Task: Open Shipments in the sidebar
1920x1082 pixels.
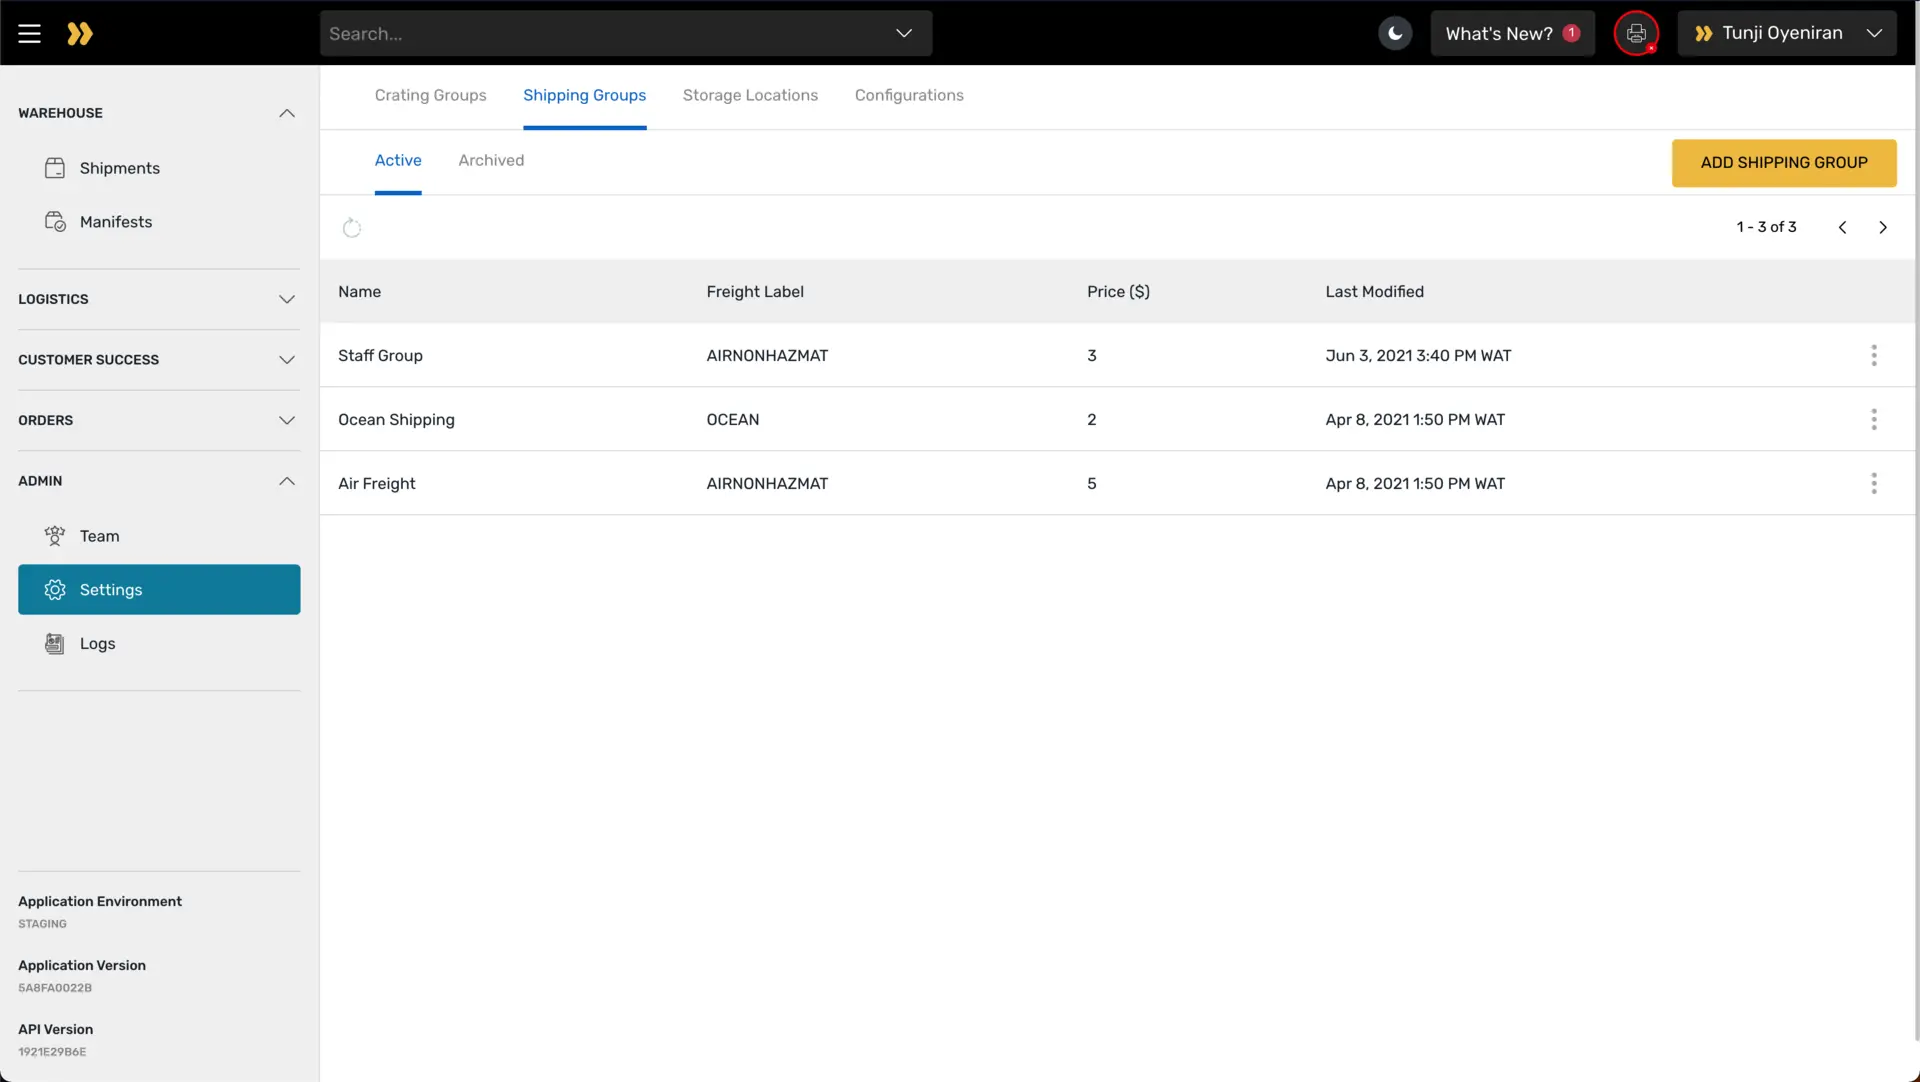Action: [x=159, y=168]
